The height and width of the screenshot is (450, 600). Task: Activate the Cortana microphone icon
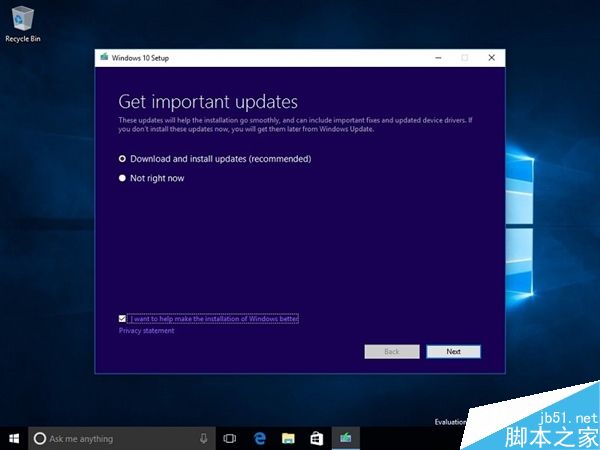(204, 439)
